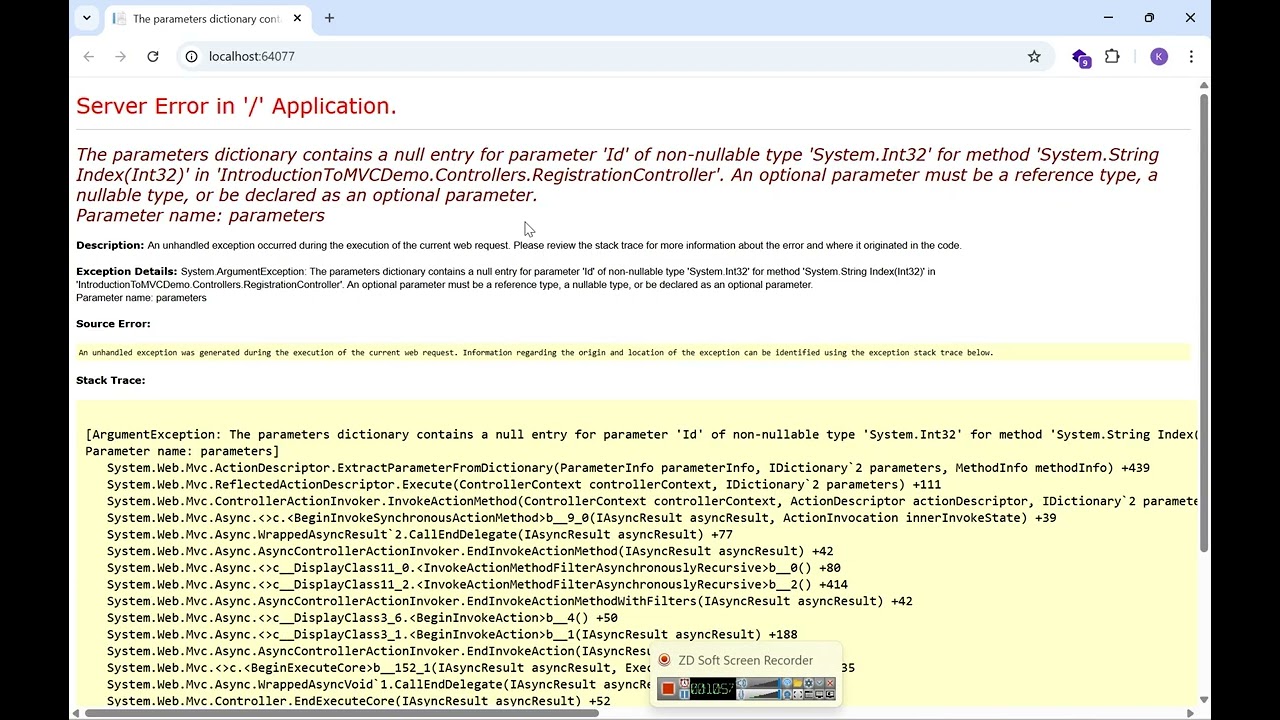Screen dimensions: 1280x720
Task: Toggle the recorder webcam icon
Action: click(x=787, y=694)
